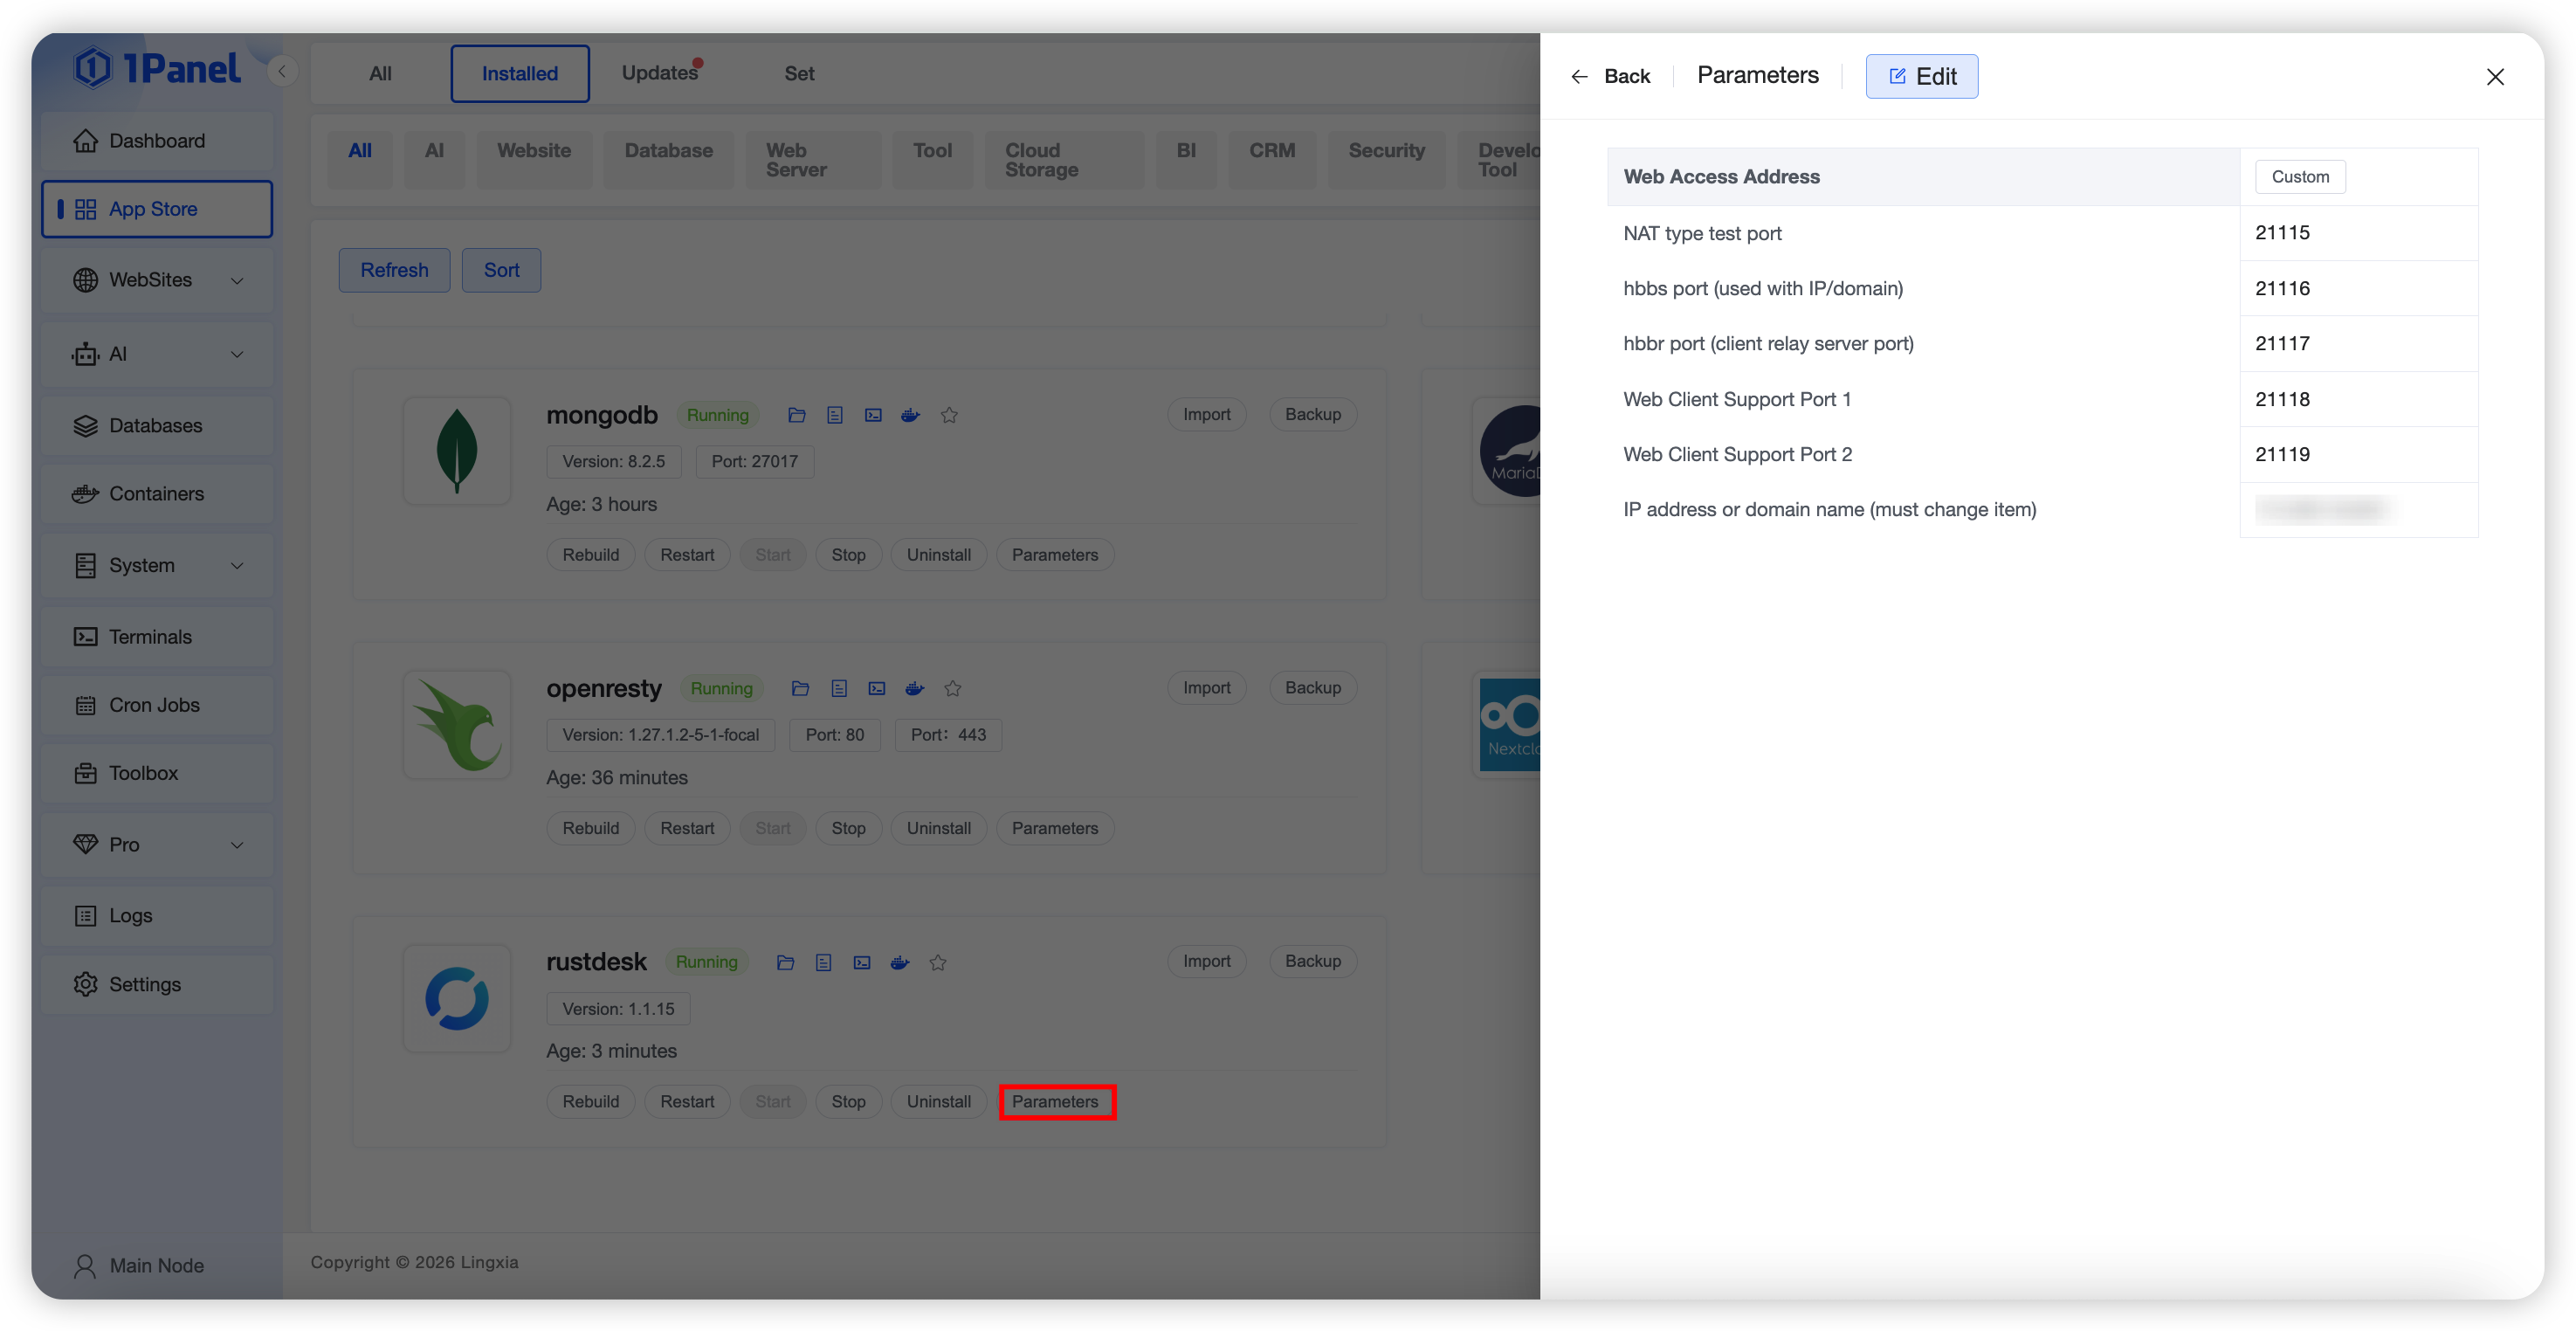
Task: Click the Edit button in Parameters
Action: [1921, 76]
